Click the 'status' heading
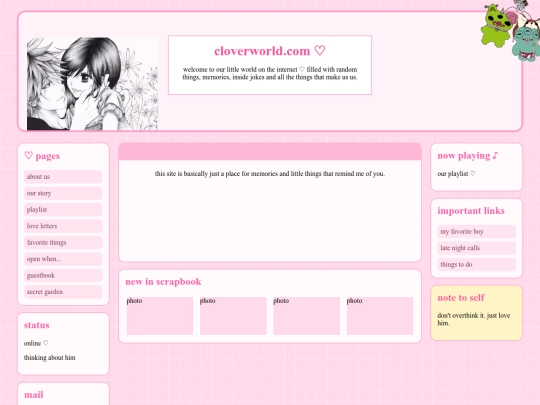Image resolution: width=540 pixels, height=405 pixels. [x=37, y=325]
